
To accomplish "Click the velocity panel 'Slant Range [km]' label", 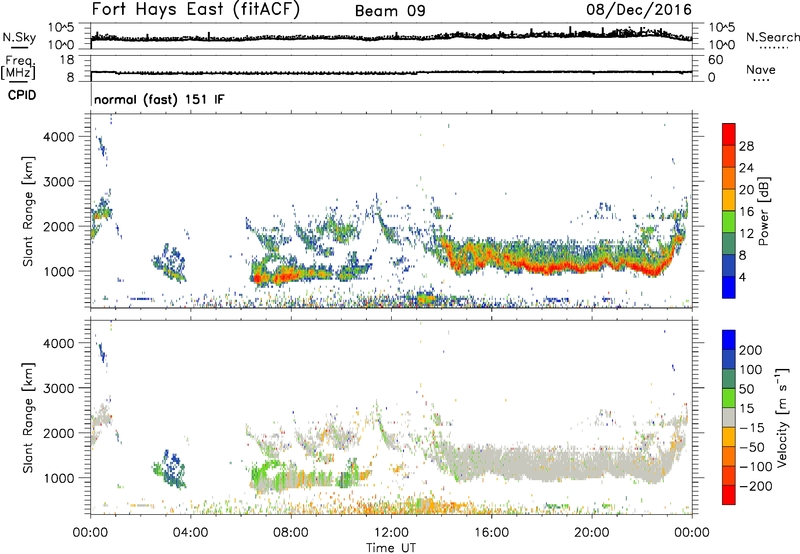I will pyautogui.click(x=28, y=418).
